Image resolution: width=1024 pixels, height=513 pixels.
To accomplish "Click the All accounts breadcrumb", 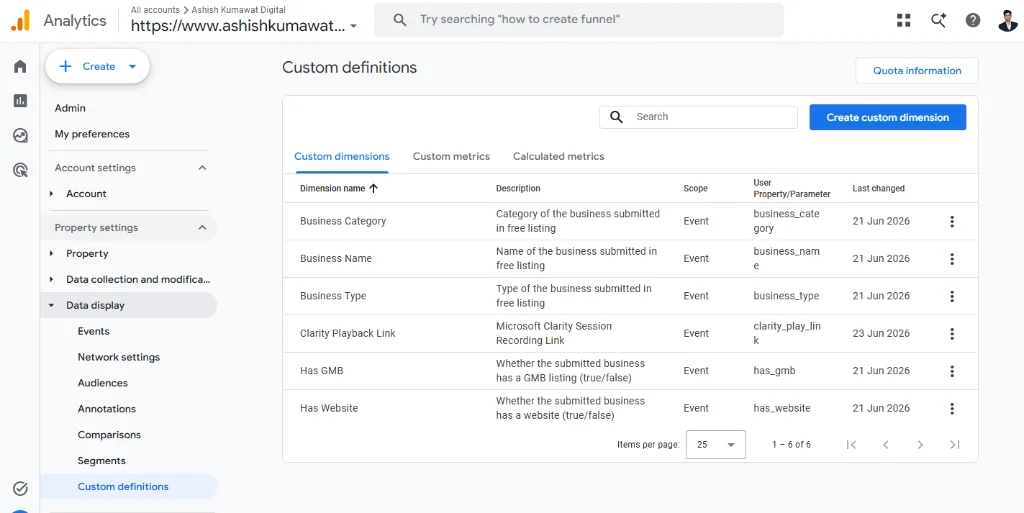I will click(x=155, y=10).
